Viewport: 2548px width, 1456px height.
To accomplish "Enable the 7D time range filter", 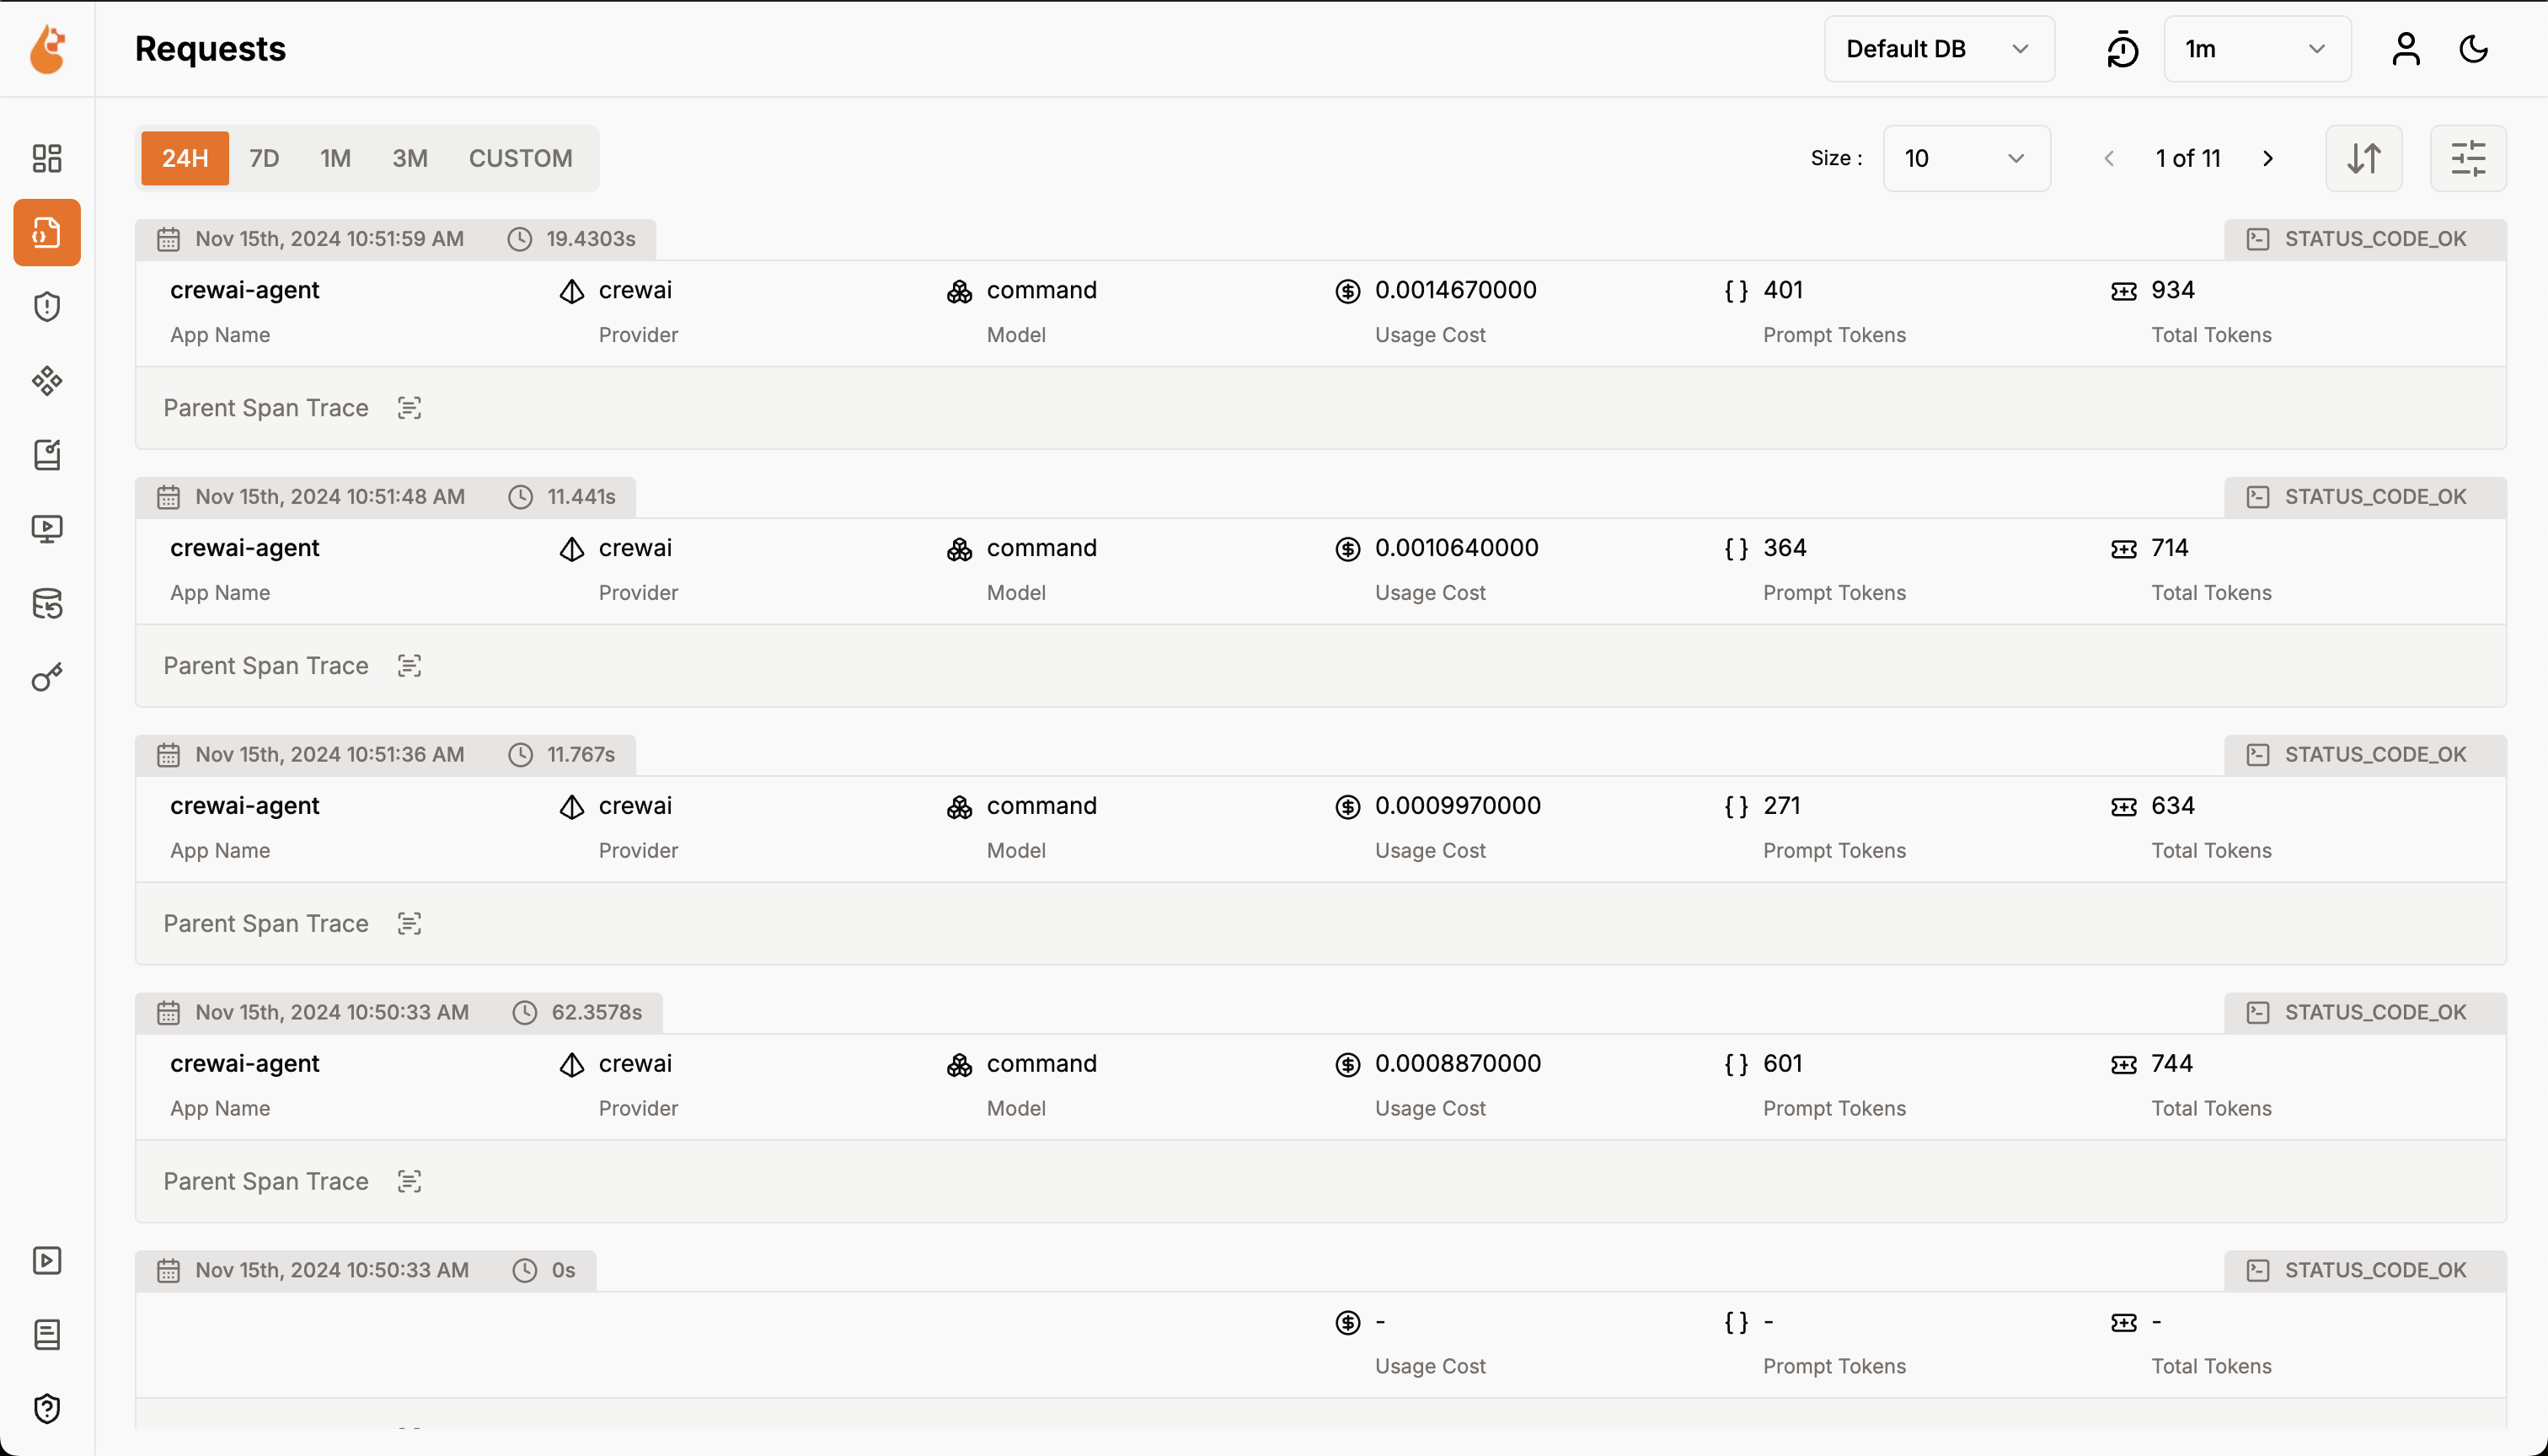I will click(263, 158).
